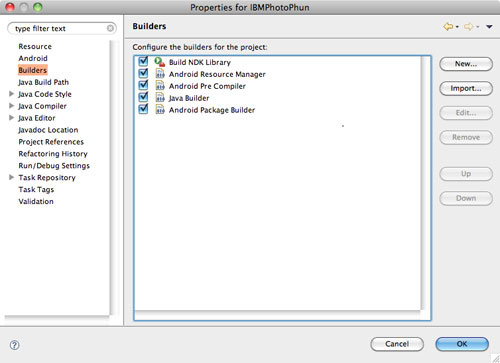Click the Android Pre Compiler builder icon
This screenshot has height=363, width=500.
tap(160, 86)
